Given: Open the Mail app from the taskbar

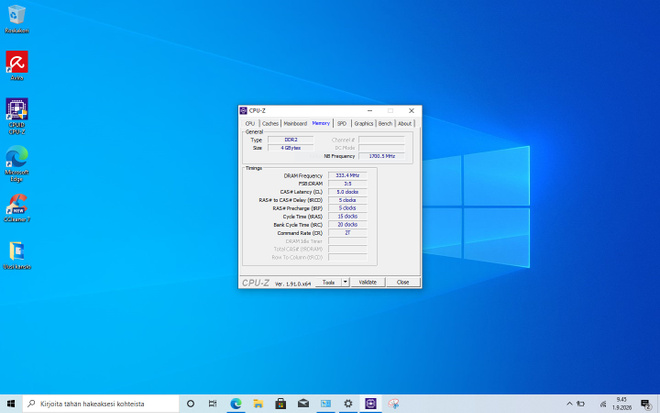Looking at the screenshot, I should (303, 404).
